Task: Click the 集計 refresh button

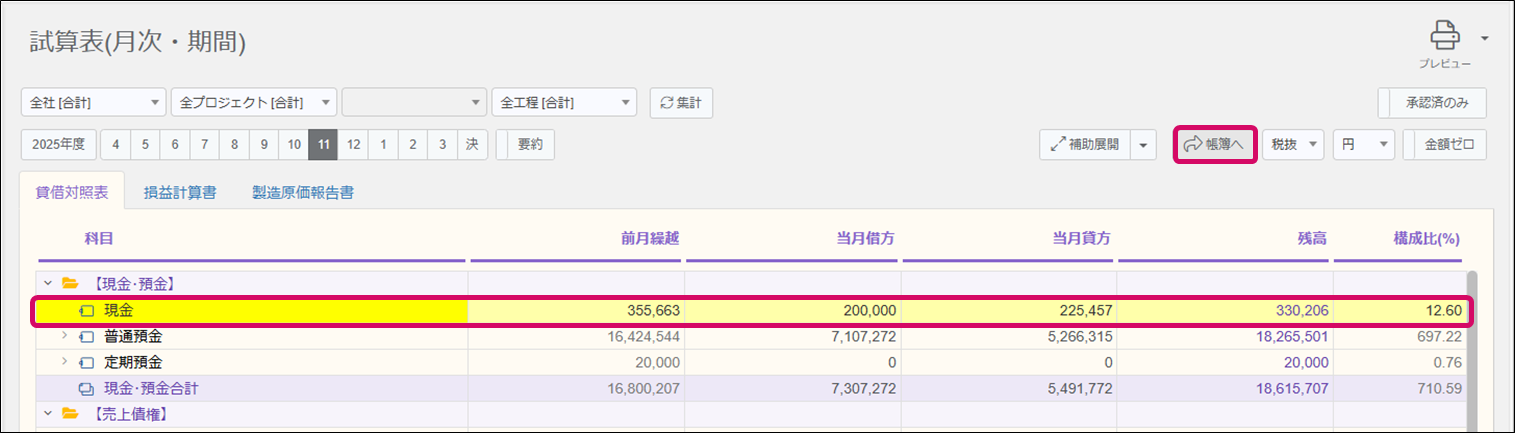Action: (x=681, y=102)
